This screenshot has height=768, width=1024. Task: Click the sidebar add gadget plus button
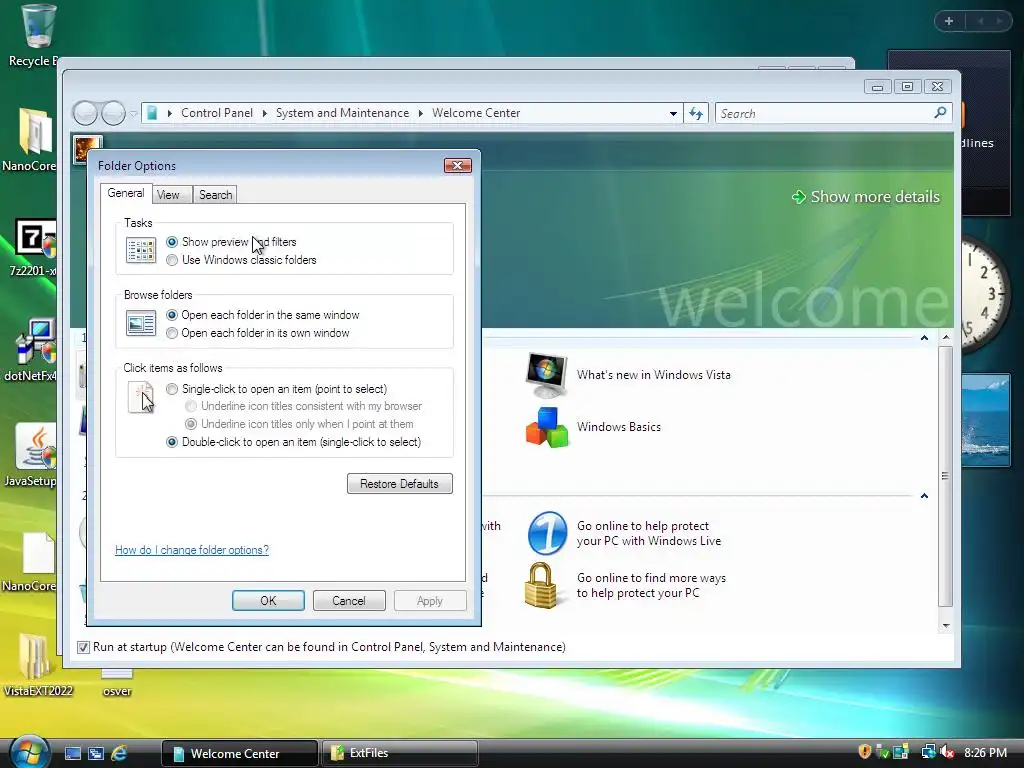pos(949,21)
